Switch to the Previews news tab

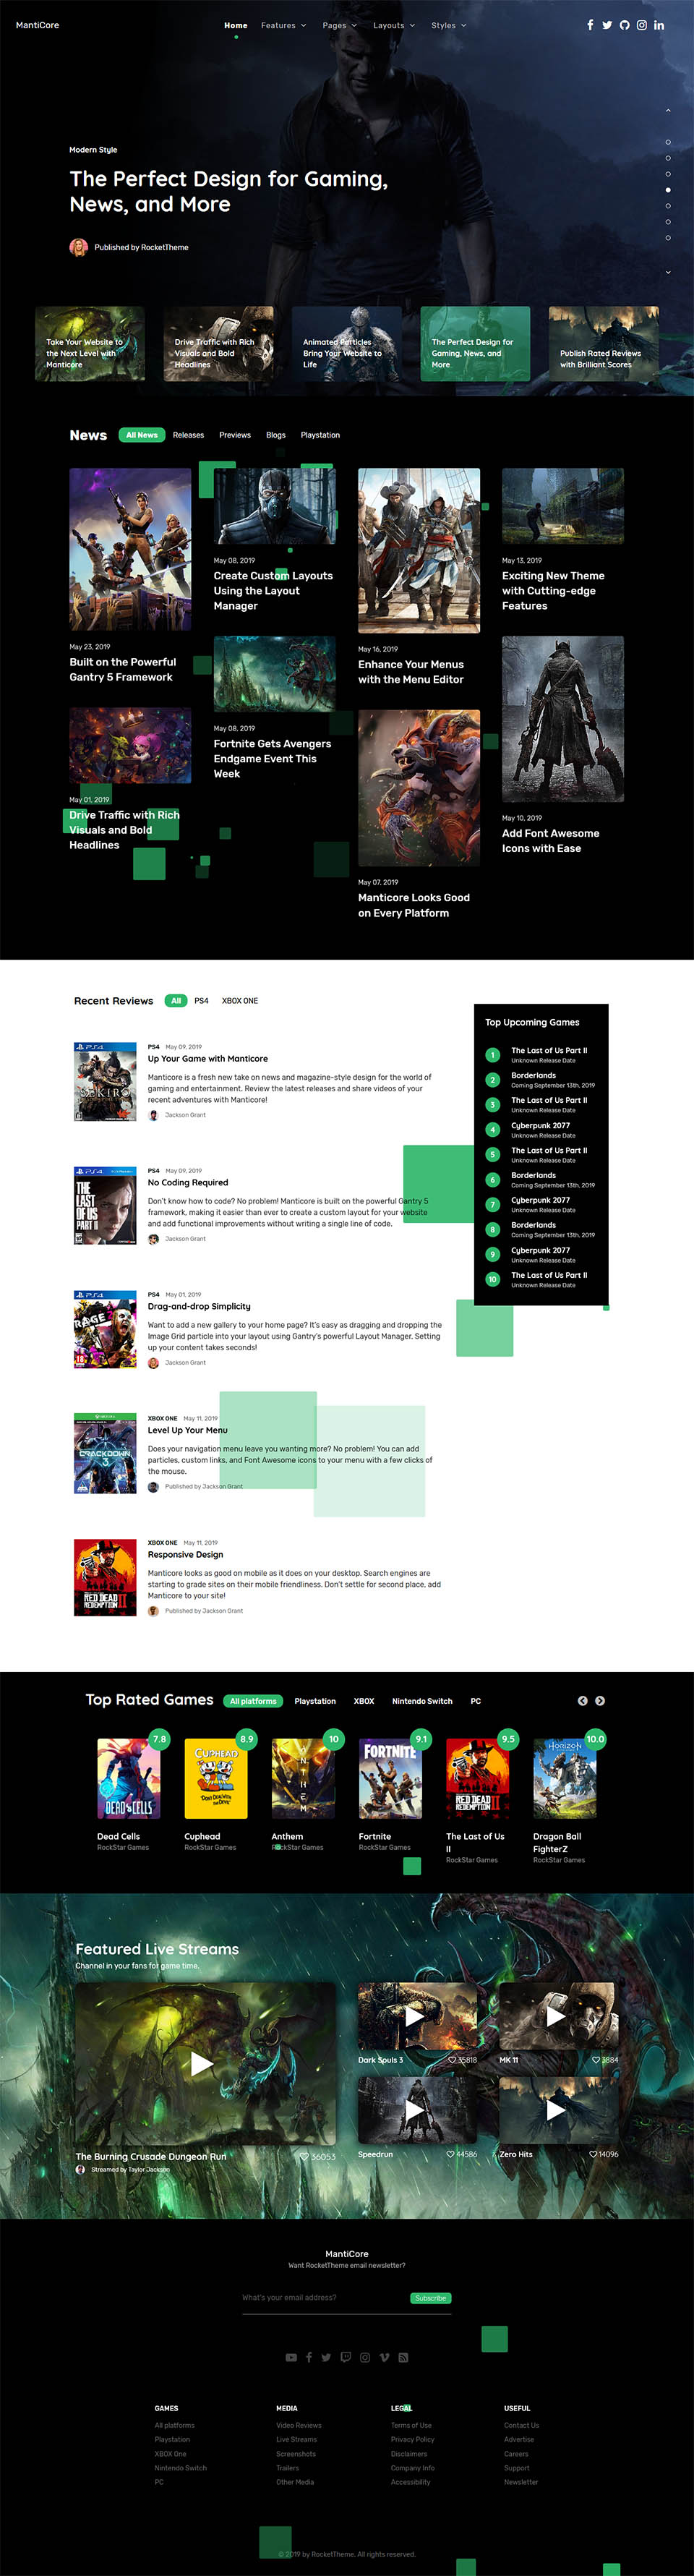[x=235, y=435]
